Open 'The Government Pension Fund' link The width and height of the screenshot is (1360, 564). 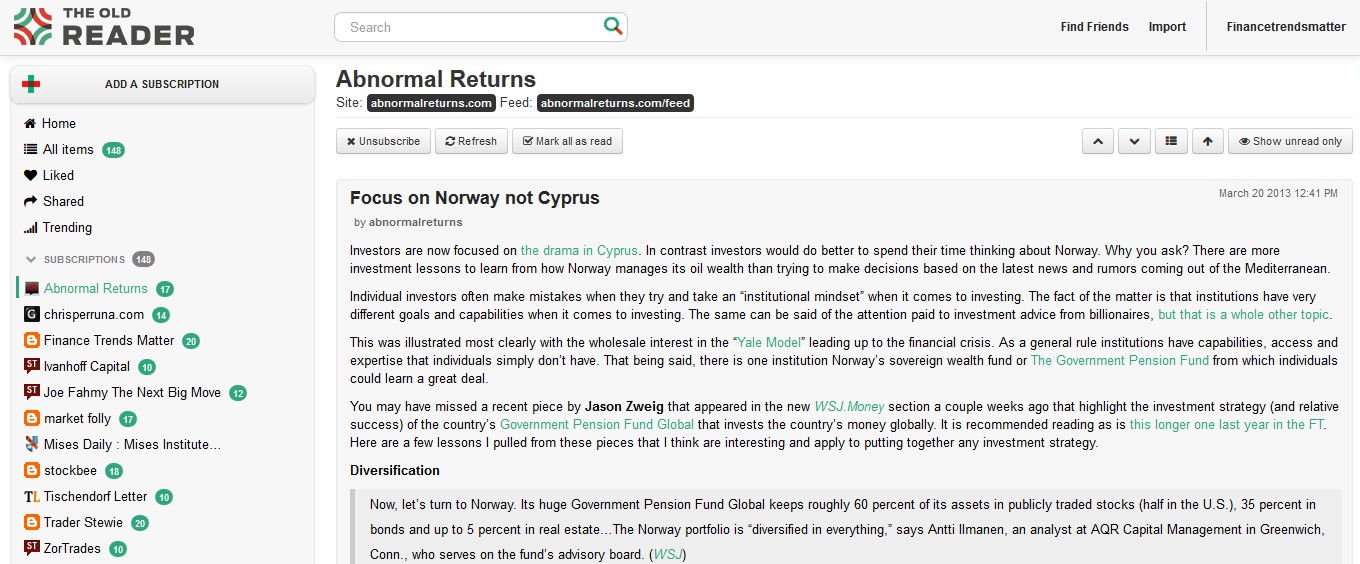[1120, 360]
